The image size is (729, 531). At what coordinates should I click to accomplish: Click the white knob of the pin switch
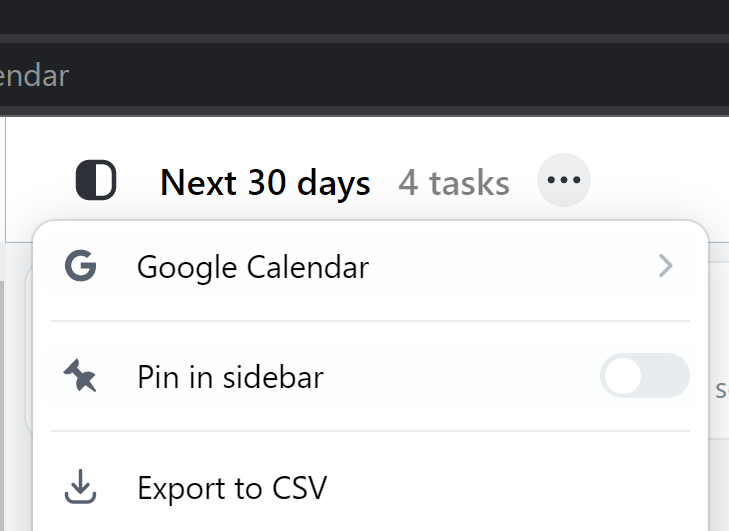(623, 376)
